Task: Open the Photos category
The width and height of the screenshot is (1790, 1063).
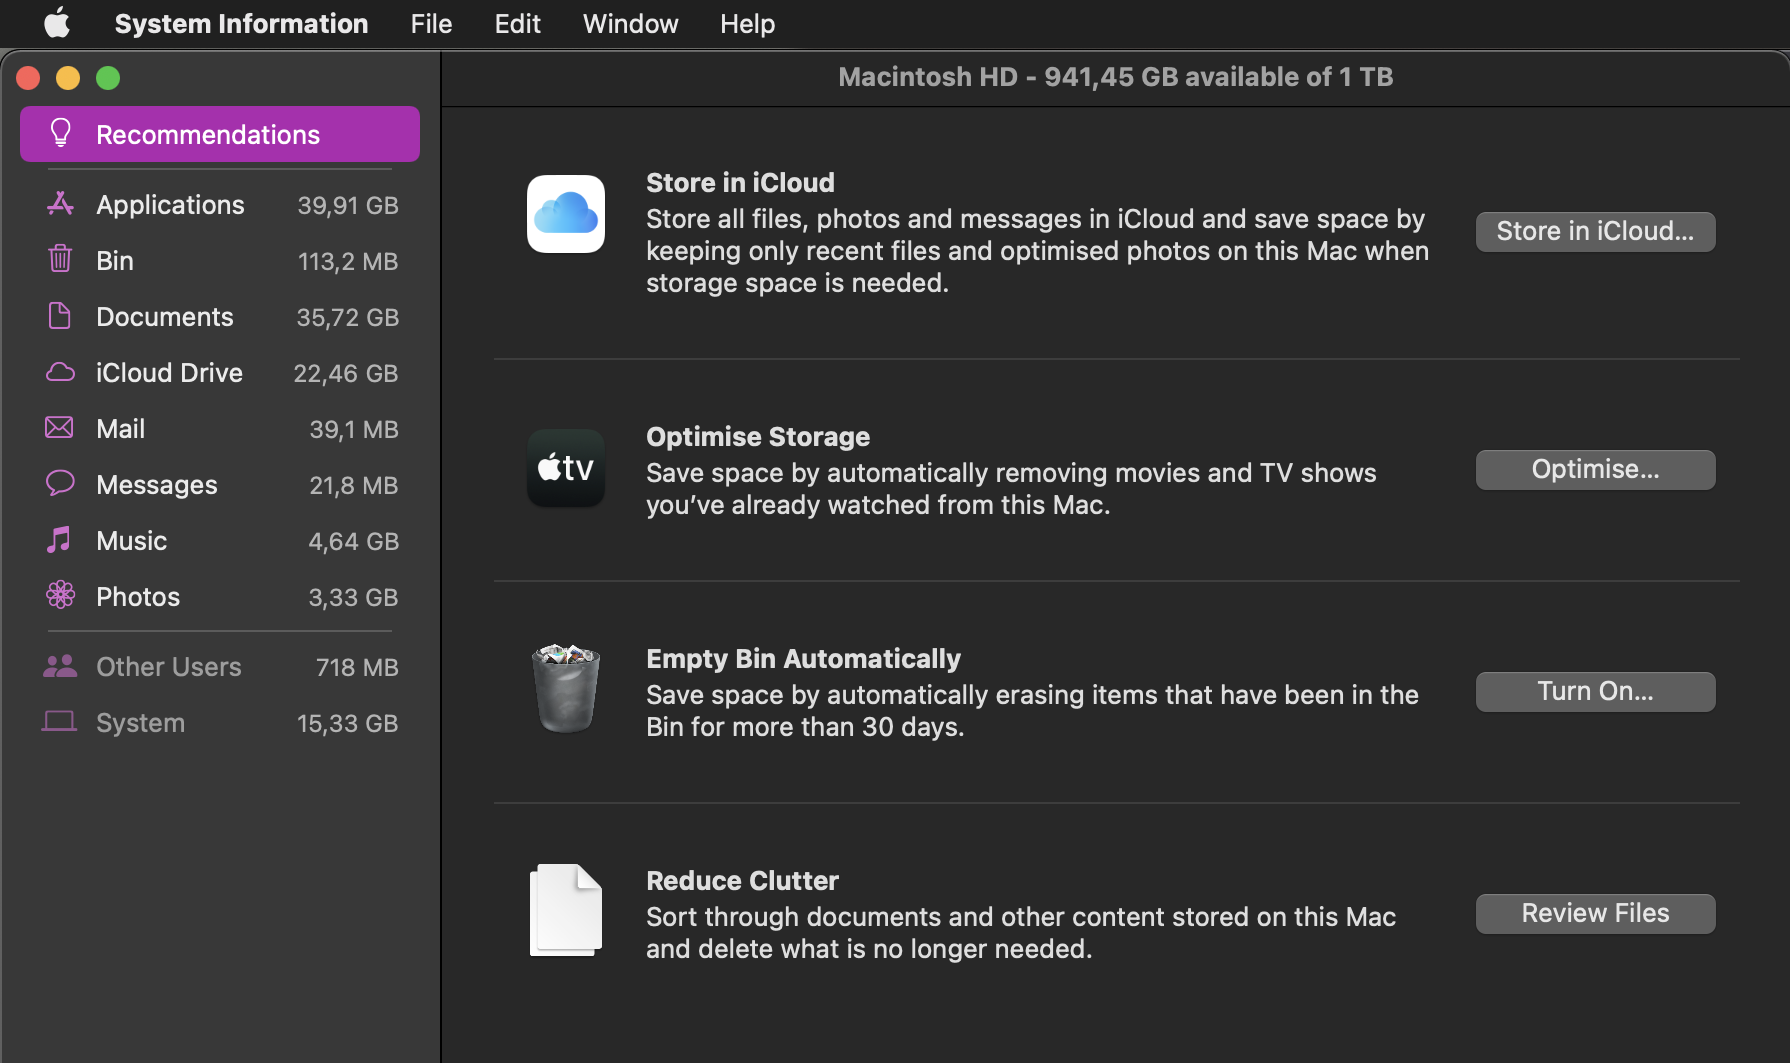Action: tap(220, 597)
